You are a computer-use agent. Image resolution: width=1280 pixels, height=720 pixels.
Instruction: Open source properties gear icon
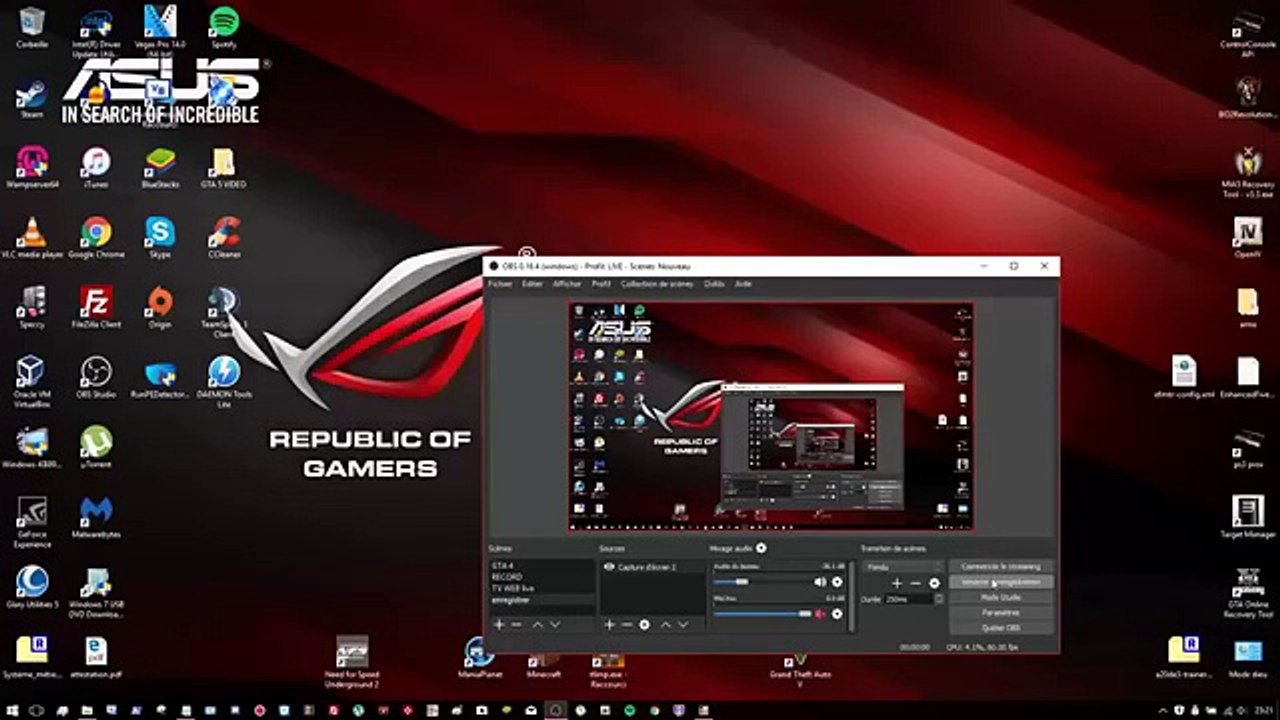pyautogui.click(x=645, y=625)
